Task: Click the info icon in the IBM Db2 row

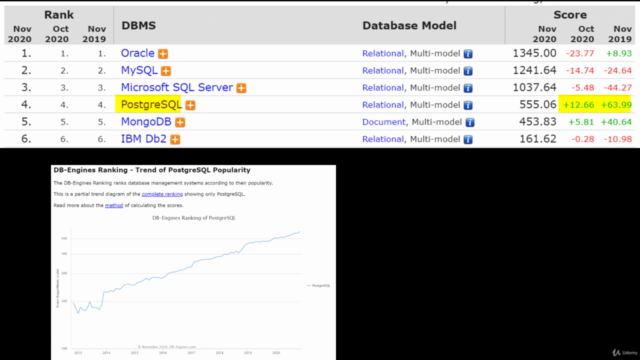Action: pyautogui.click(x=468, y=139)
